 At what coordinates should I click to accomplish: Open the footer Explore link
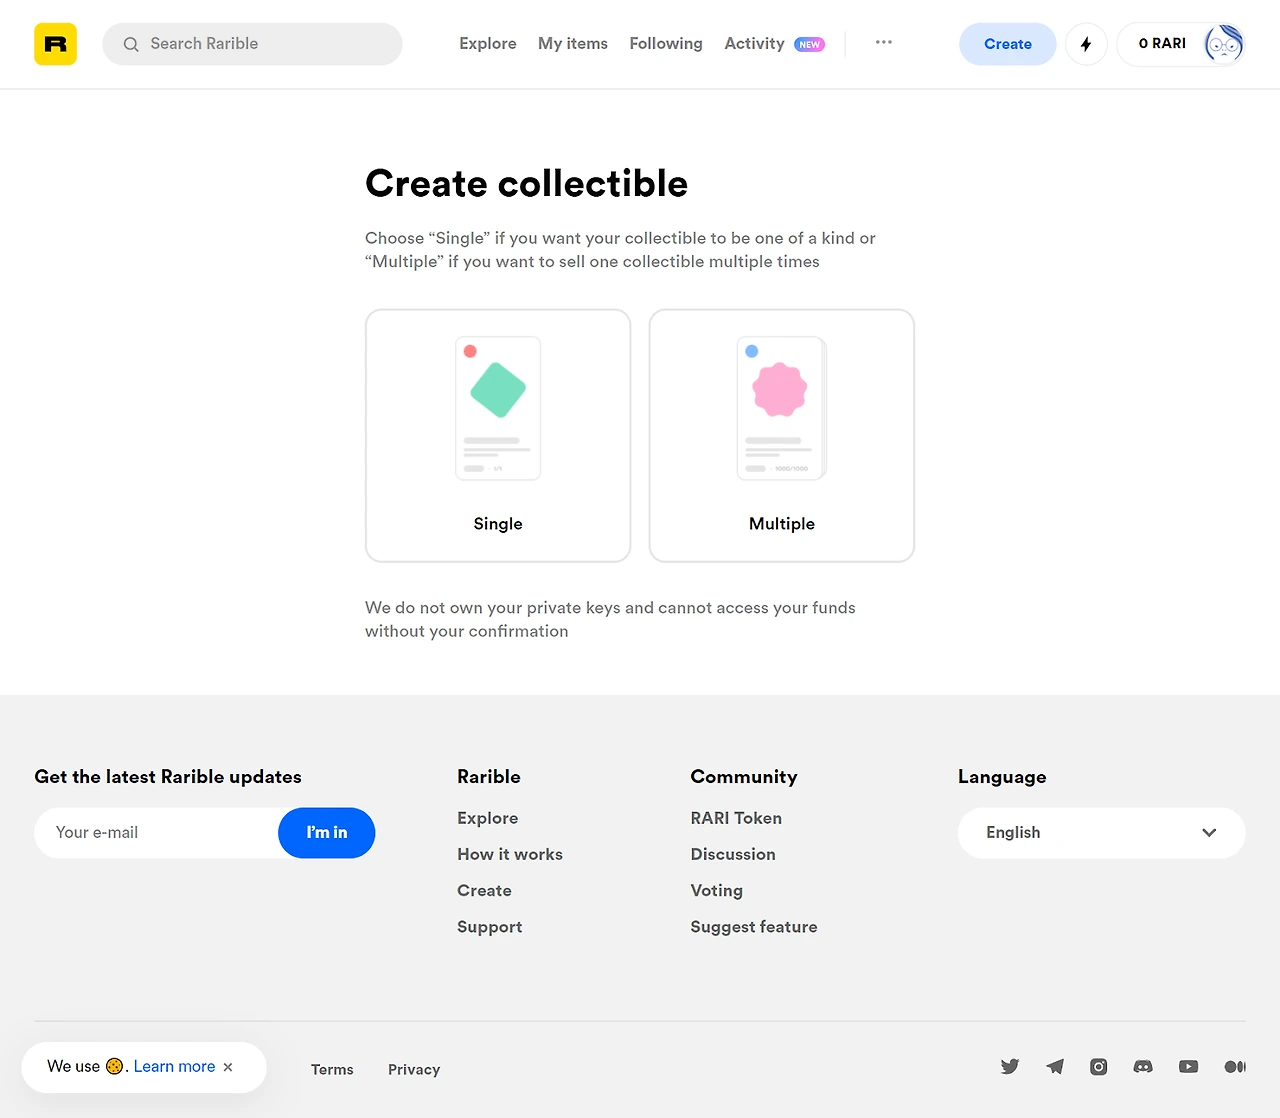click(488, 818)
